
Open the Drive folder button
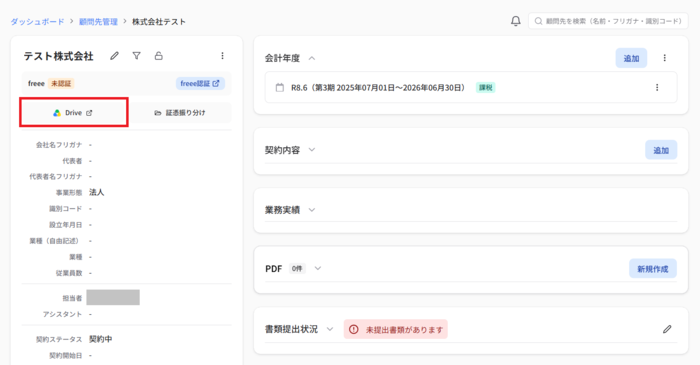pos(74,113)
